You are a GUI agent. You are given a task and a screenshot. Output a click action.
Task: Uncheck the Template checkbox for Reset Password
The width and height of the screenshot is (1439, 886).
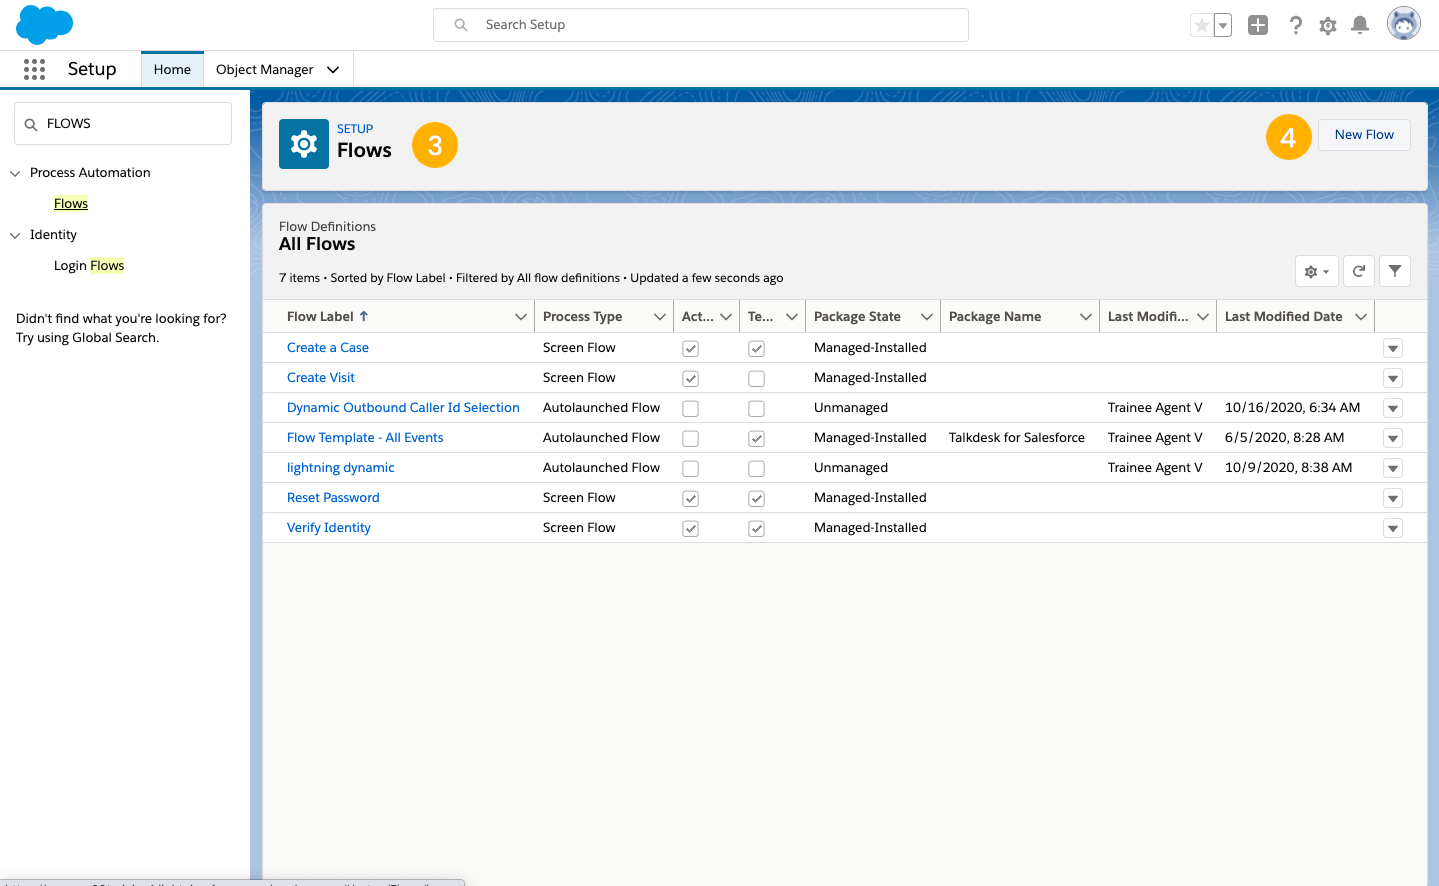point(756,498)
